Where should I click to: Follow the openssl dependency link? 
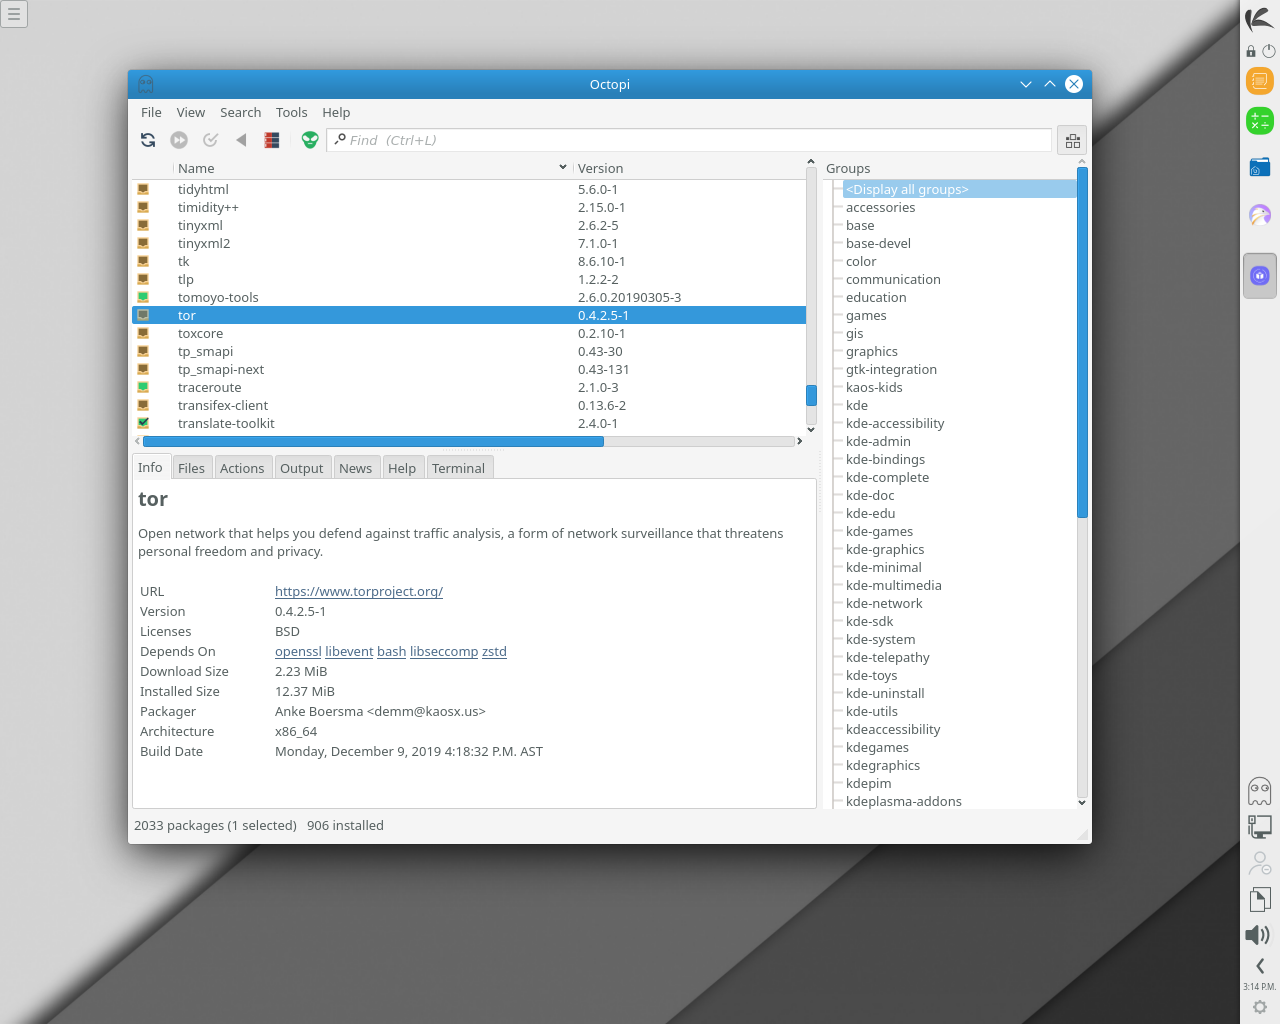[298, 651]
